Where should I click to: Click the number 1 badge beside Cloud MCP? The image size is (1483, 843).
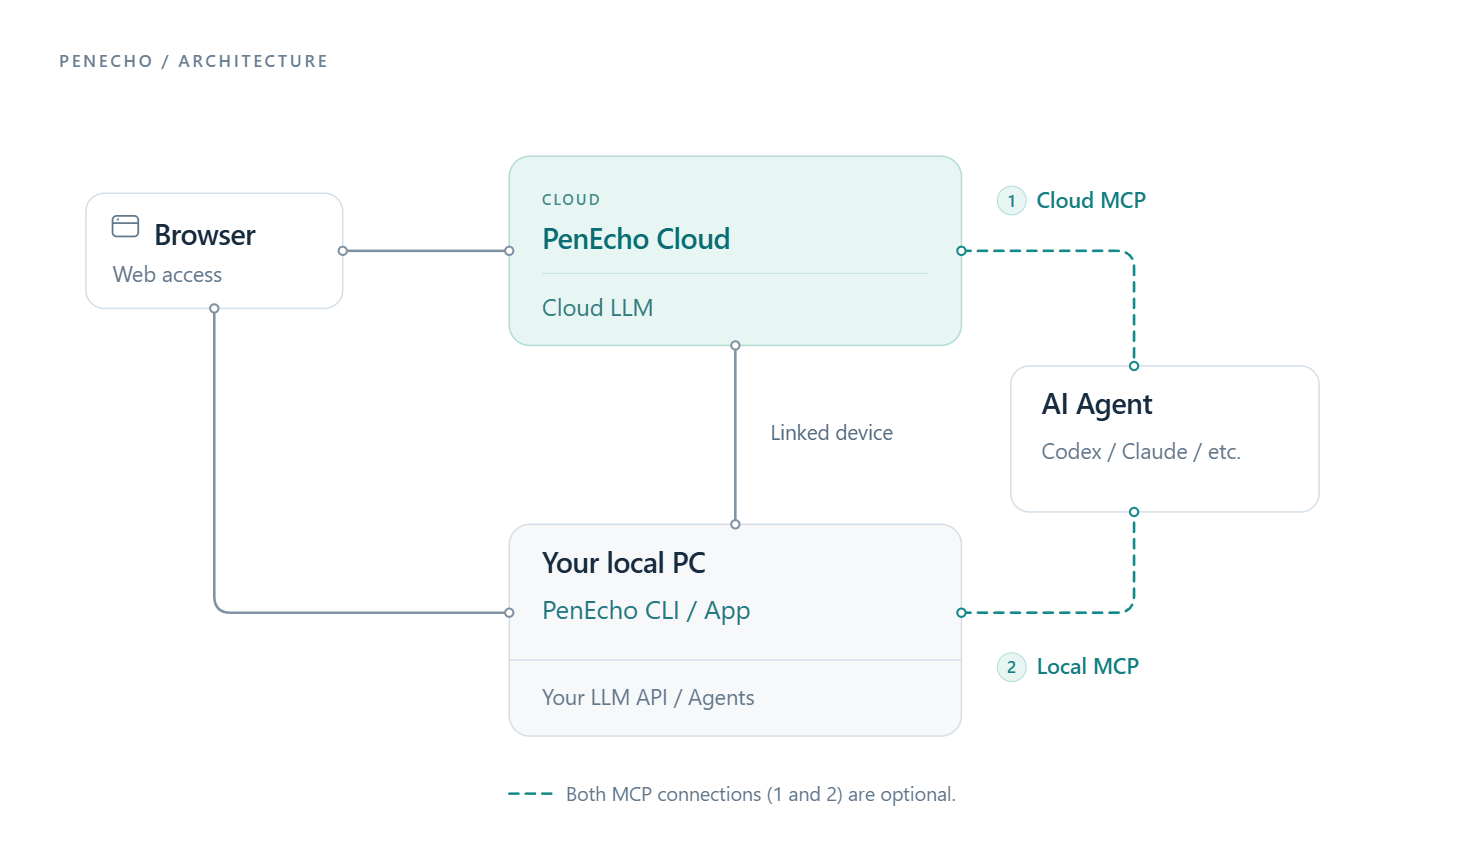(1011, 201)
